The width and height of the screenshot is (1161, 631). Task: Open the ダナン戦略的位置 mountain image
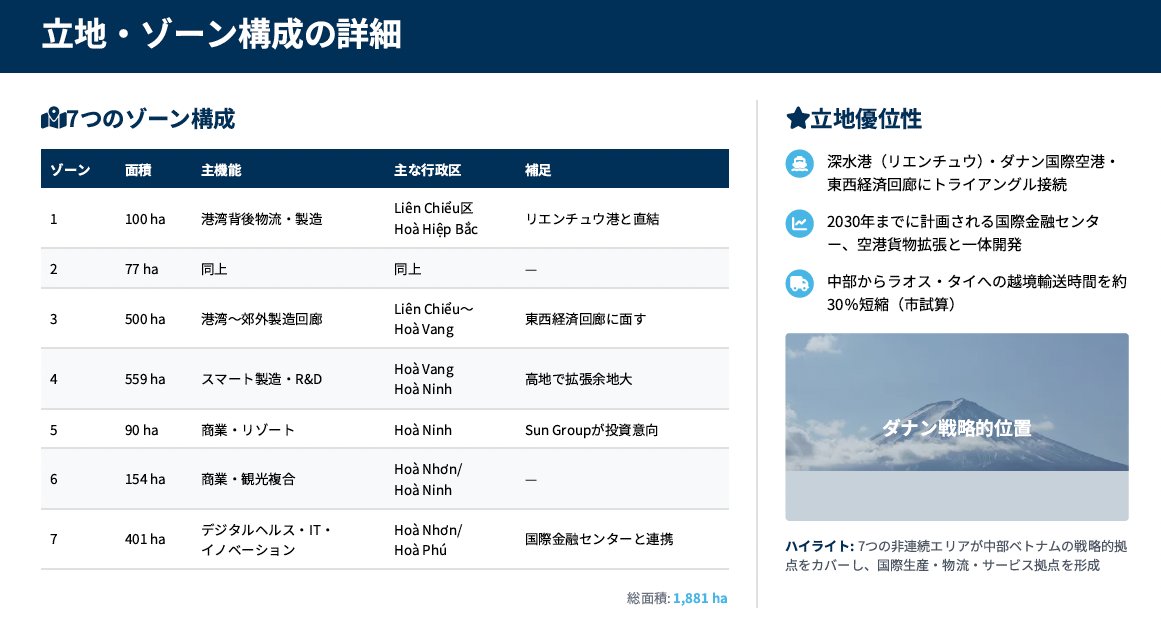(957, 427)
